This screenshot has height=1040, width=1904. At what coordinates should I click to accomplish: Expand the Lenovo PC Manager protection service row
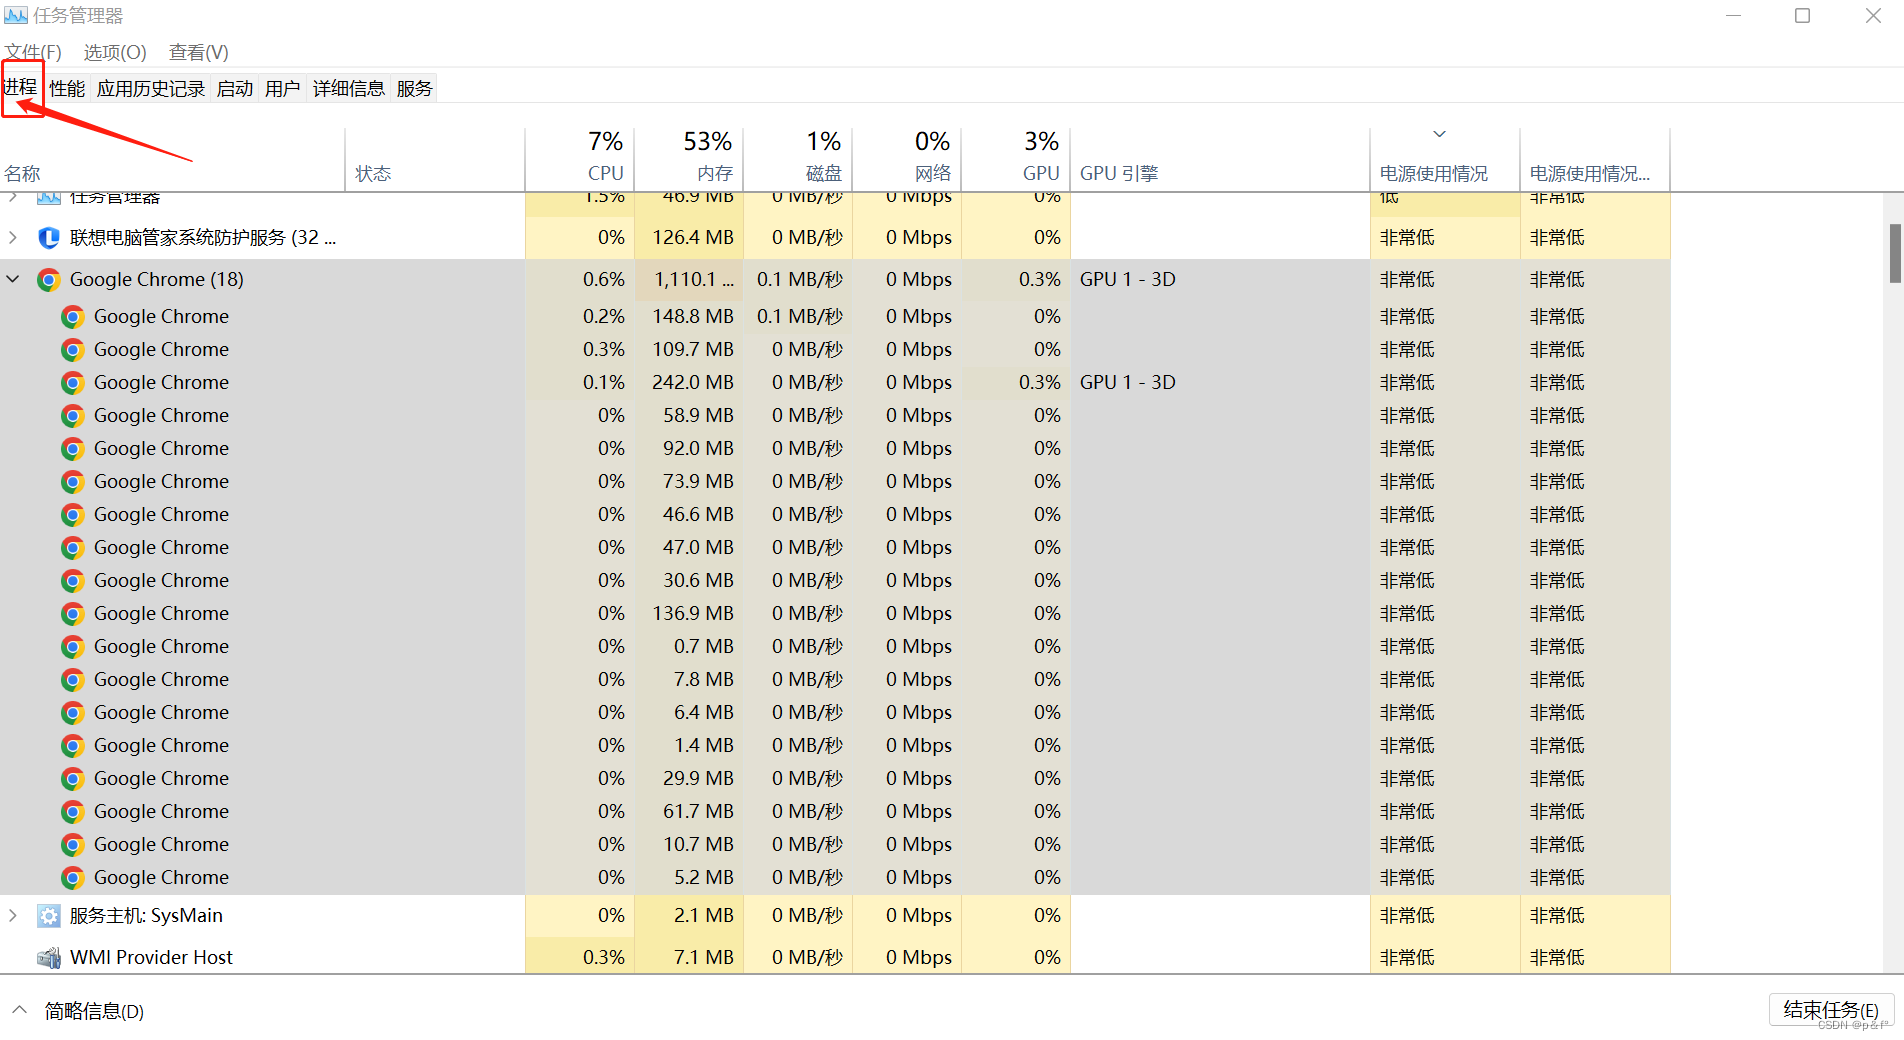pyautogui.click(x=13, y=238)
